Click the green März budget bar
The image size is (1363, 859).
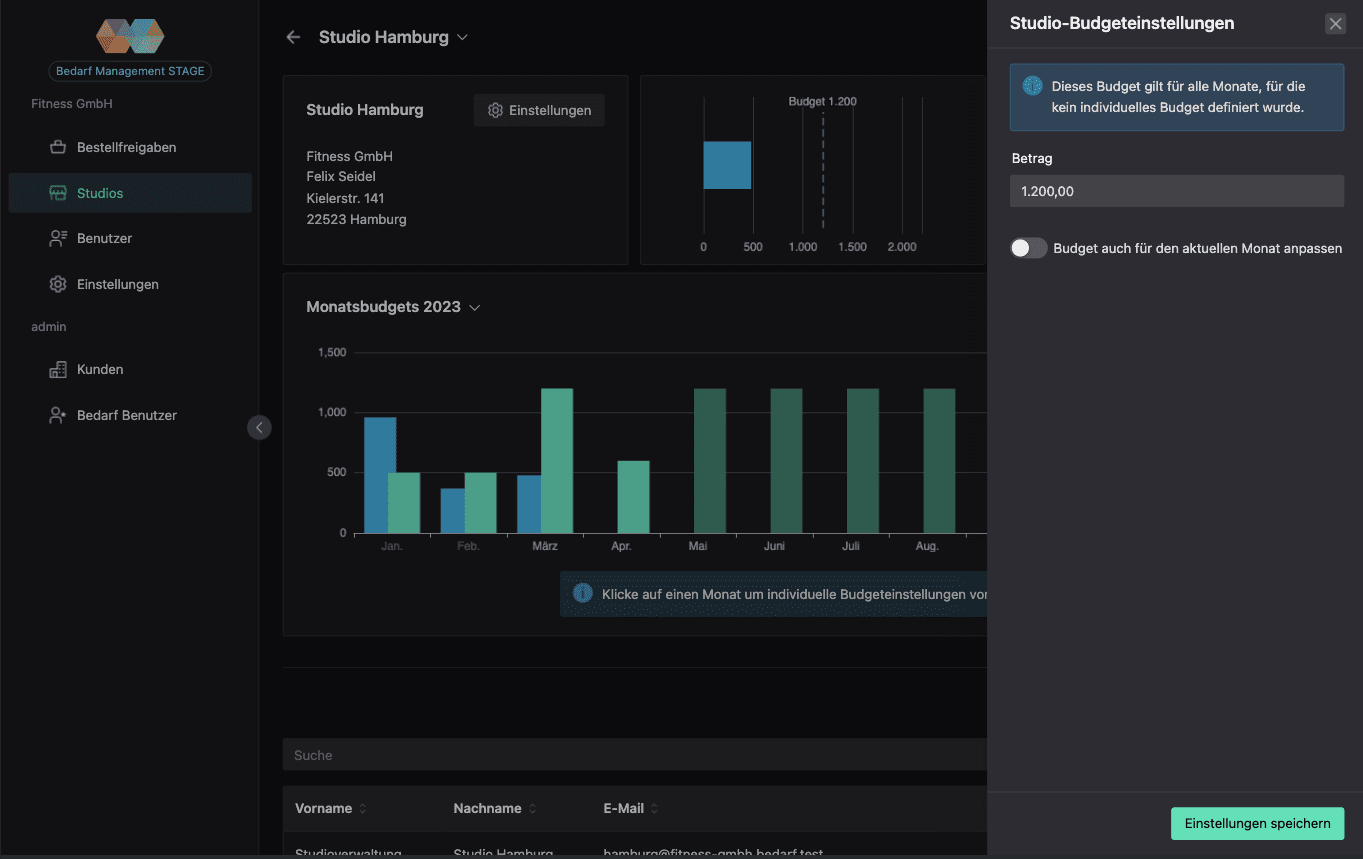point(557,460)
